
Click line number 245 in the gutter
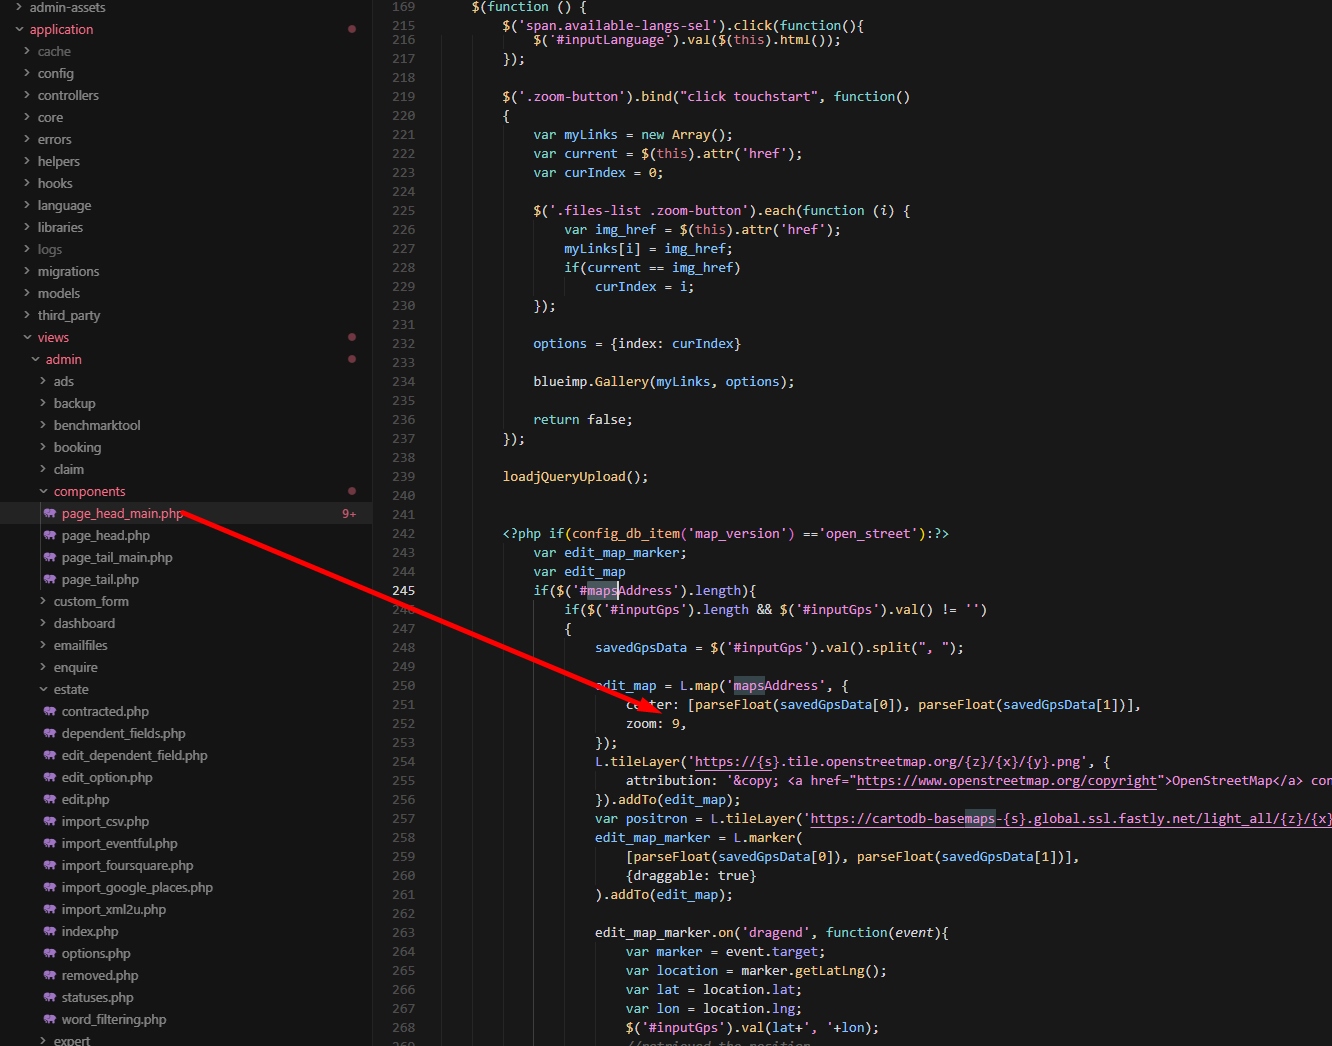[403, 591]
